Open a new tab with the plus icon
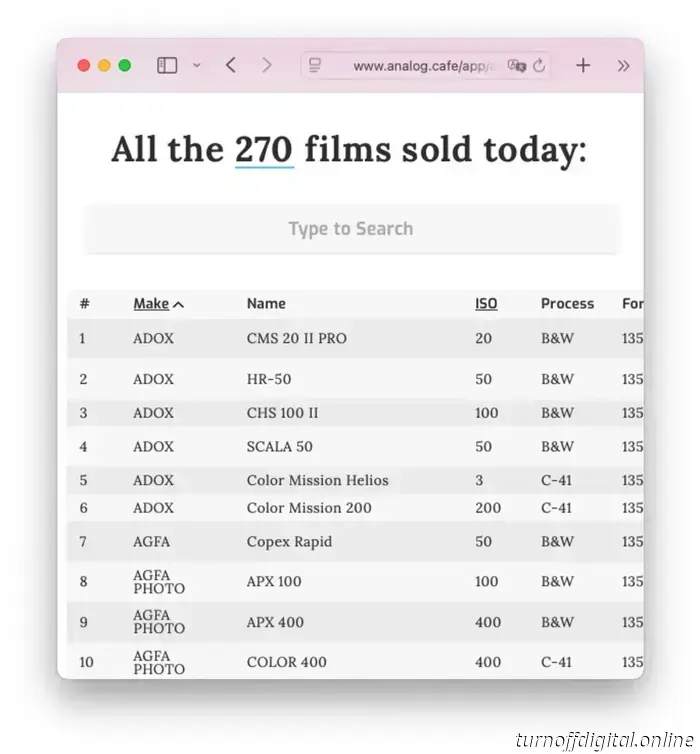The image size is (700, 754). tap(583, 65)
